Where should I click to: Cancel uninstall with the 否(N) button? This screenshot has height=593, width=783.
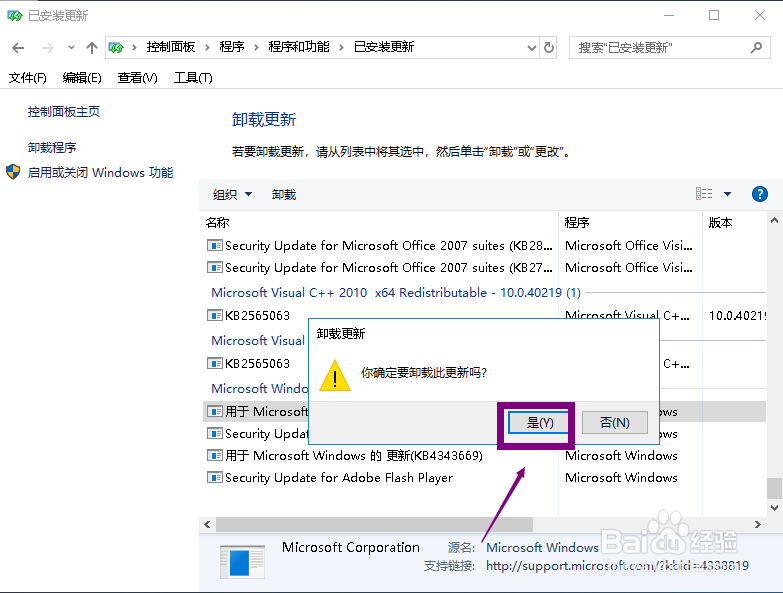point(615,423)
